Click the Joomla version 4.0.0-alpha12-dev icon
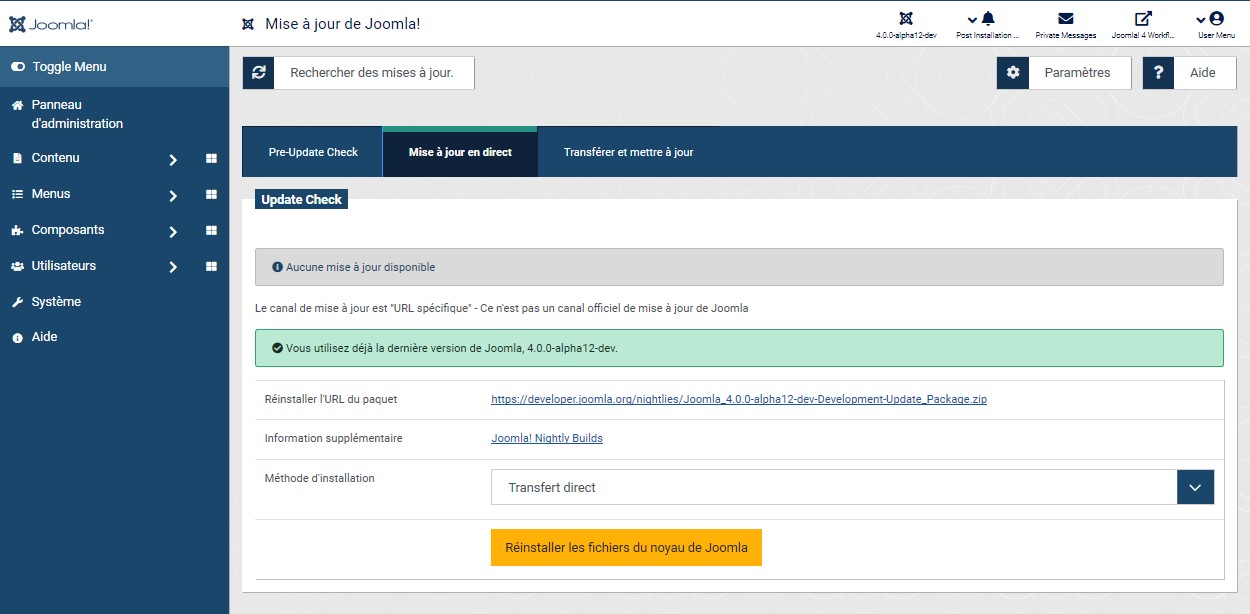The image size is (1250, 614). tap(906, 19)
